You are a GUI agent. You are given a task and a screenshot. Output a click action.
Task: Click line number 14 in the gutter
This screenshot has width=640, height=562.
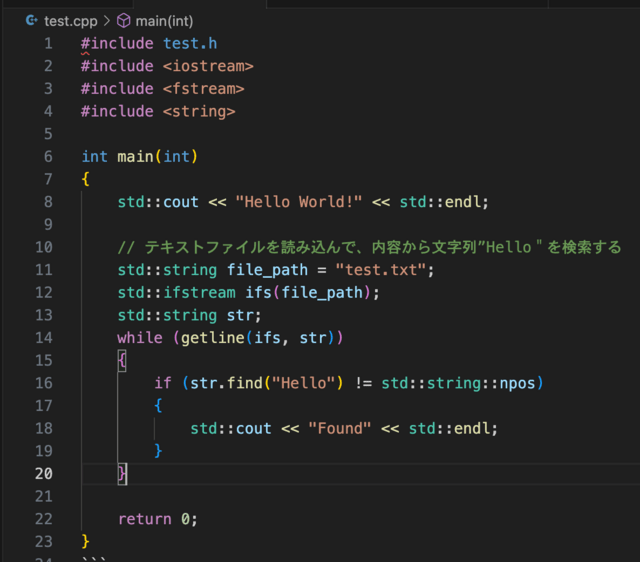point(44,338)
